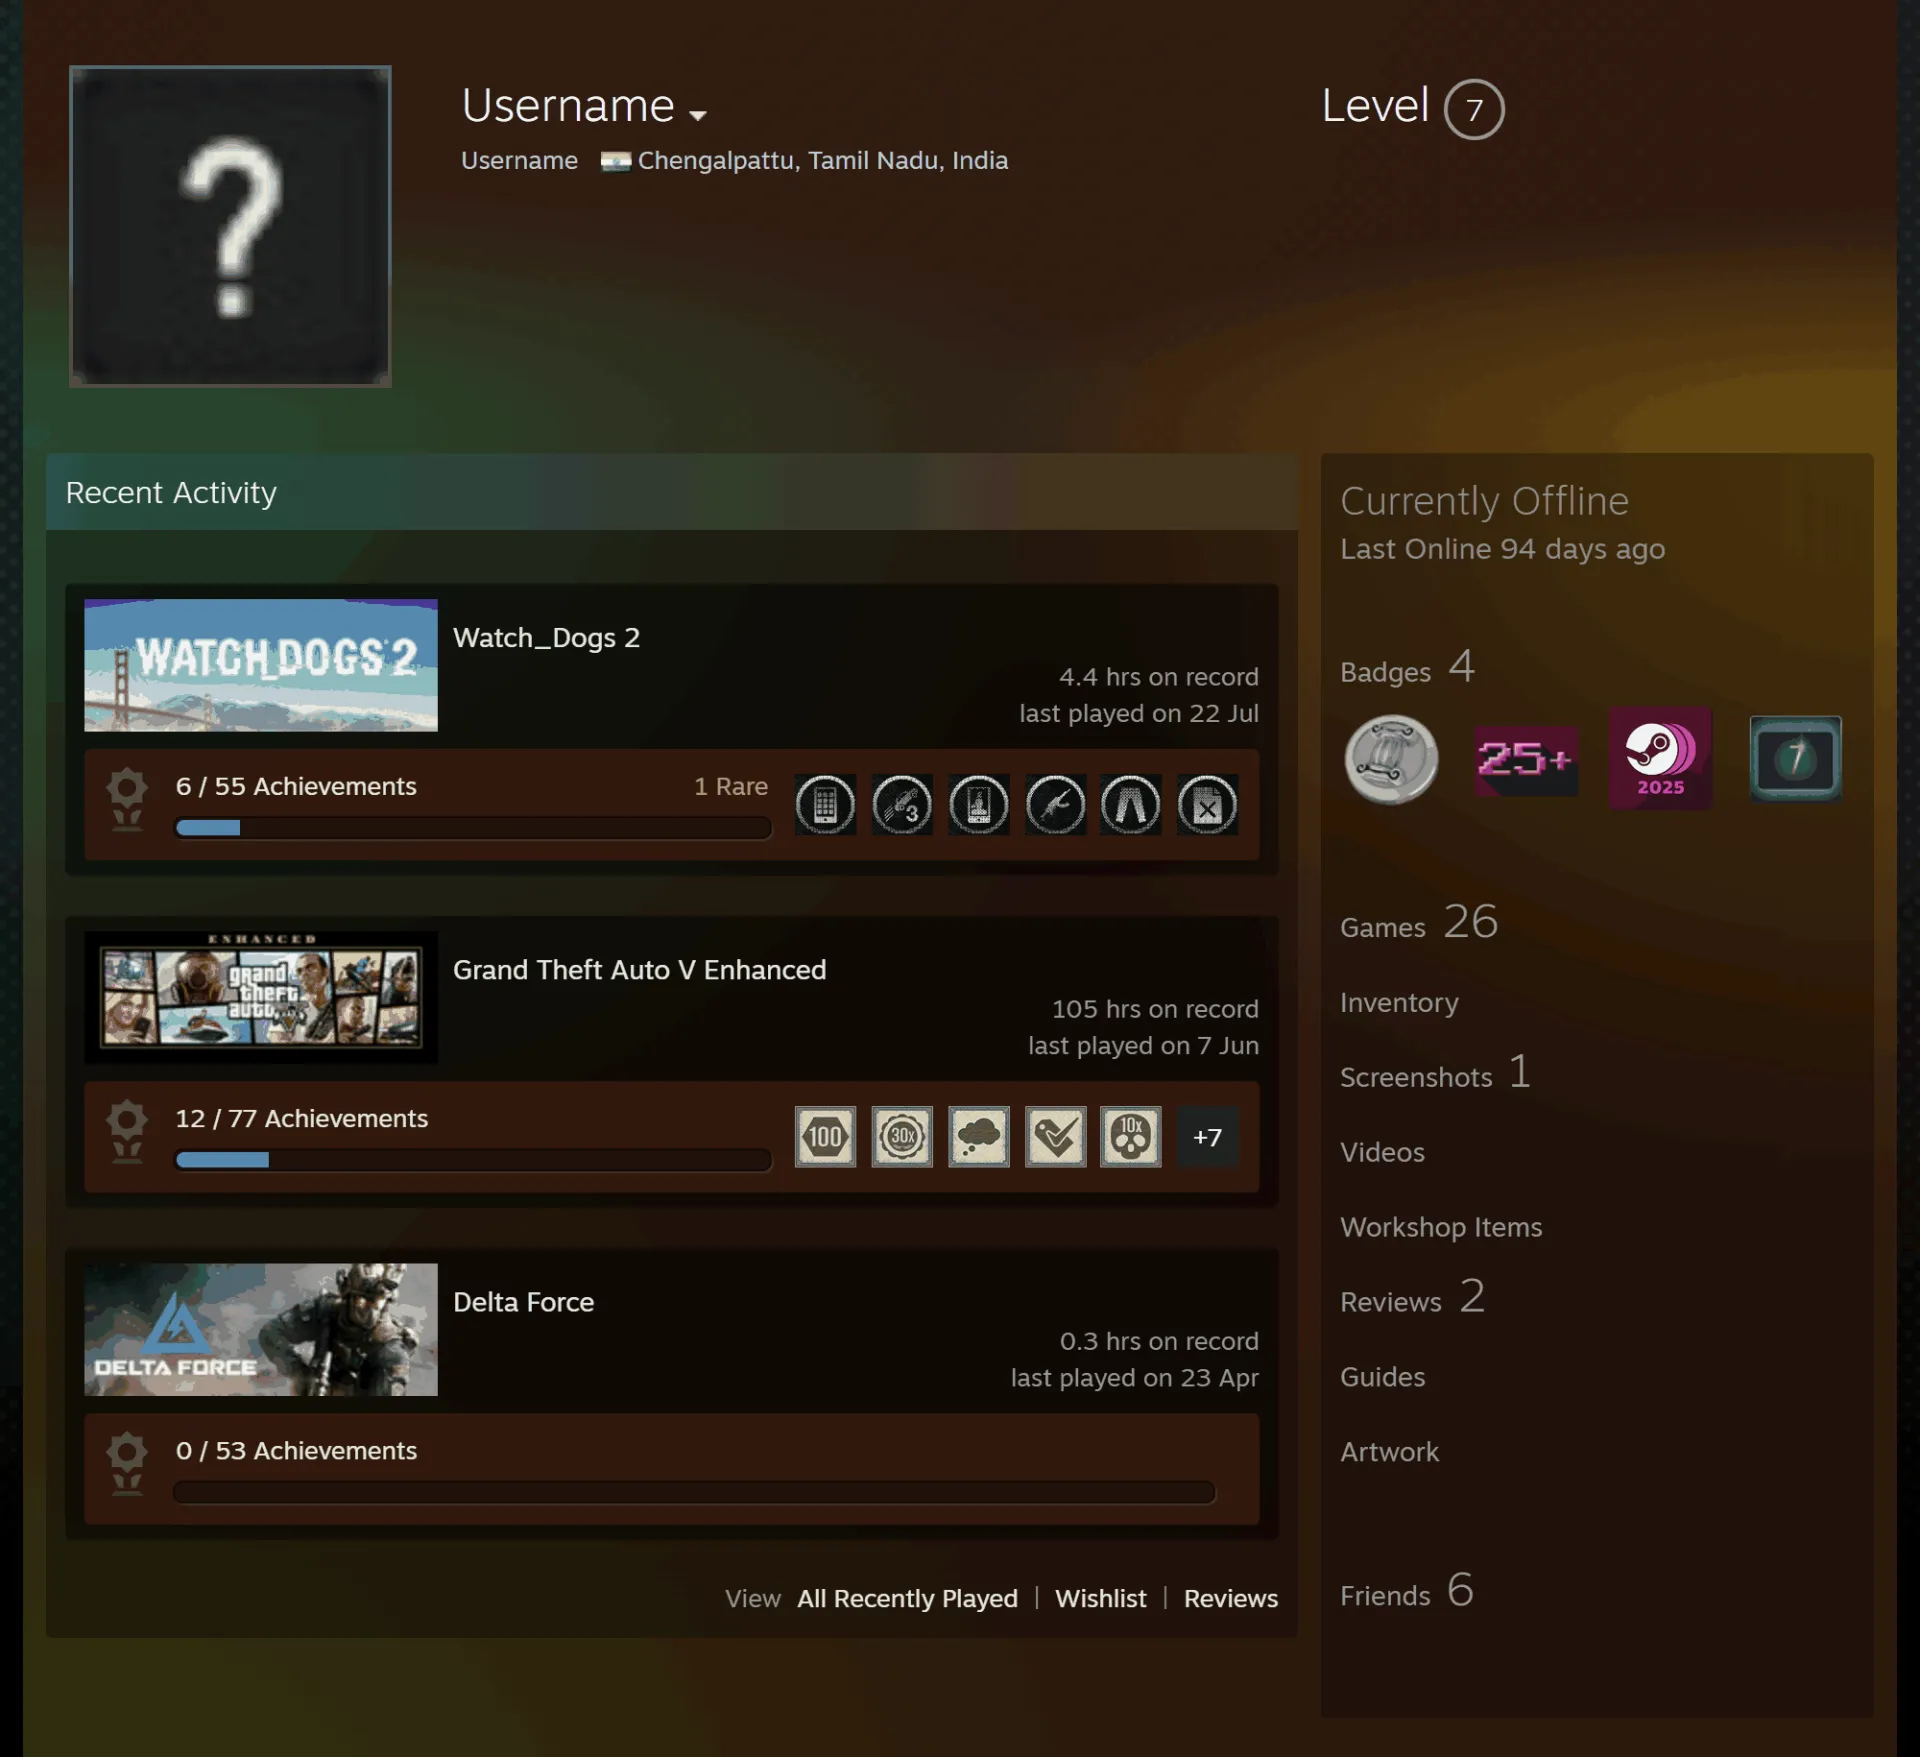Click the silver pillar community badge
Viewport: 1920px width, 1757px height.
click(1391, 759)
